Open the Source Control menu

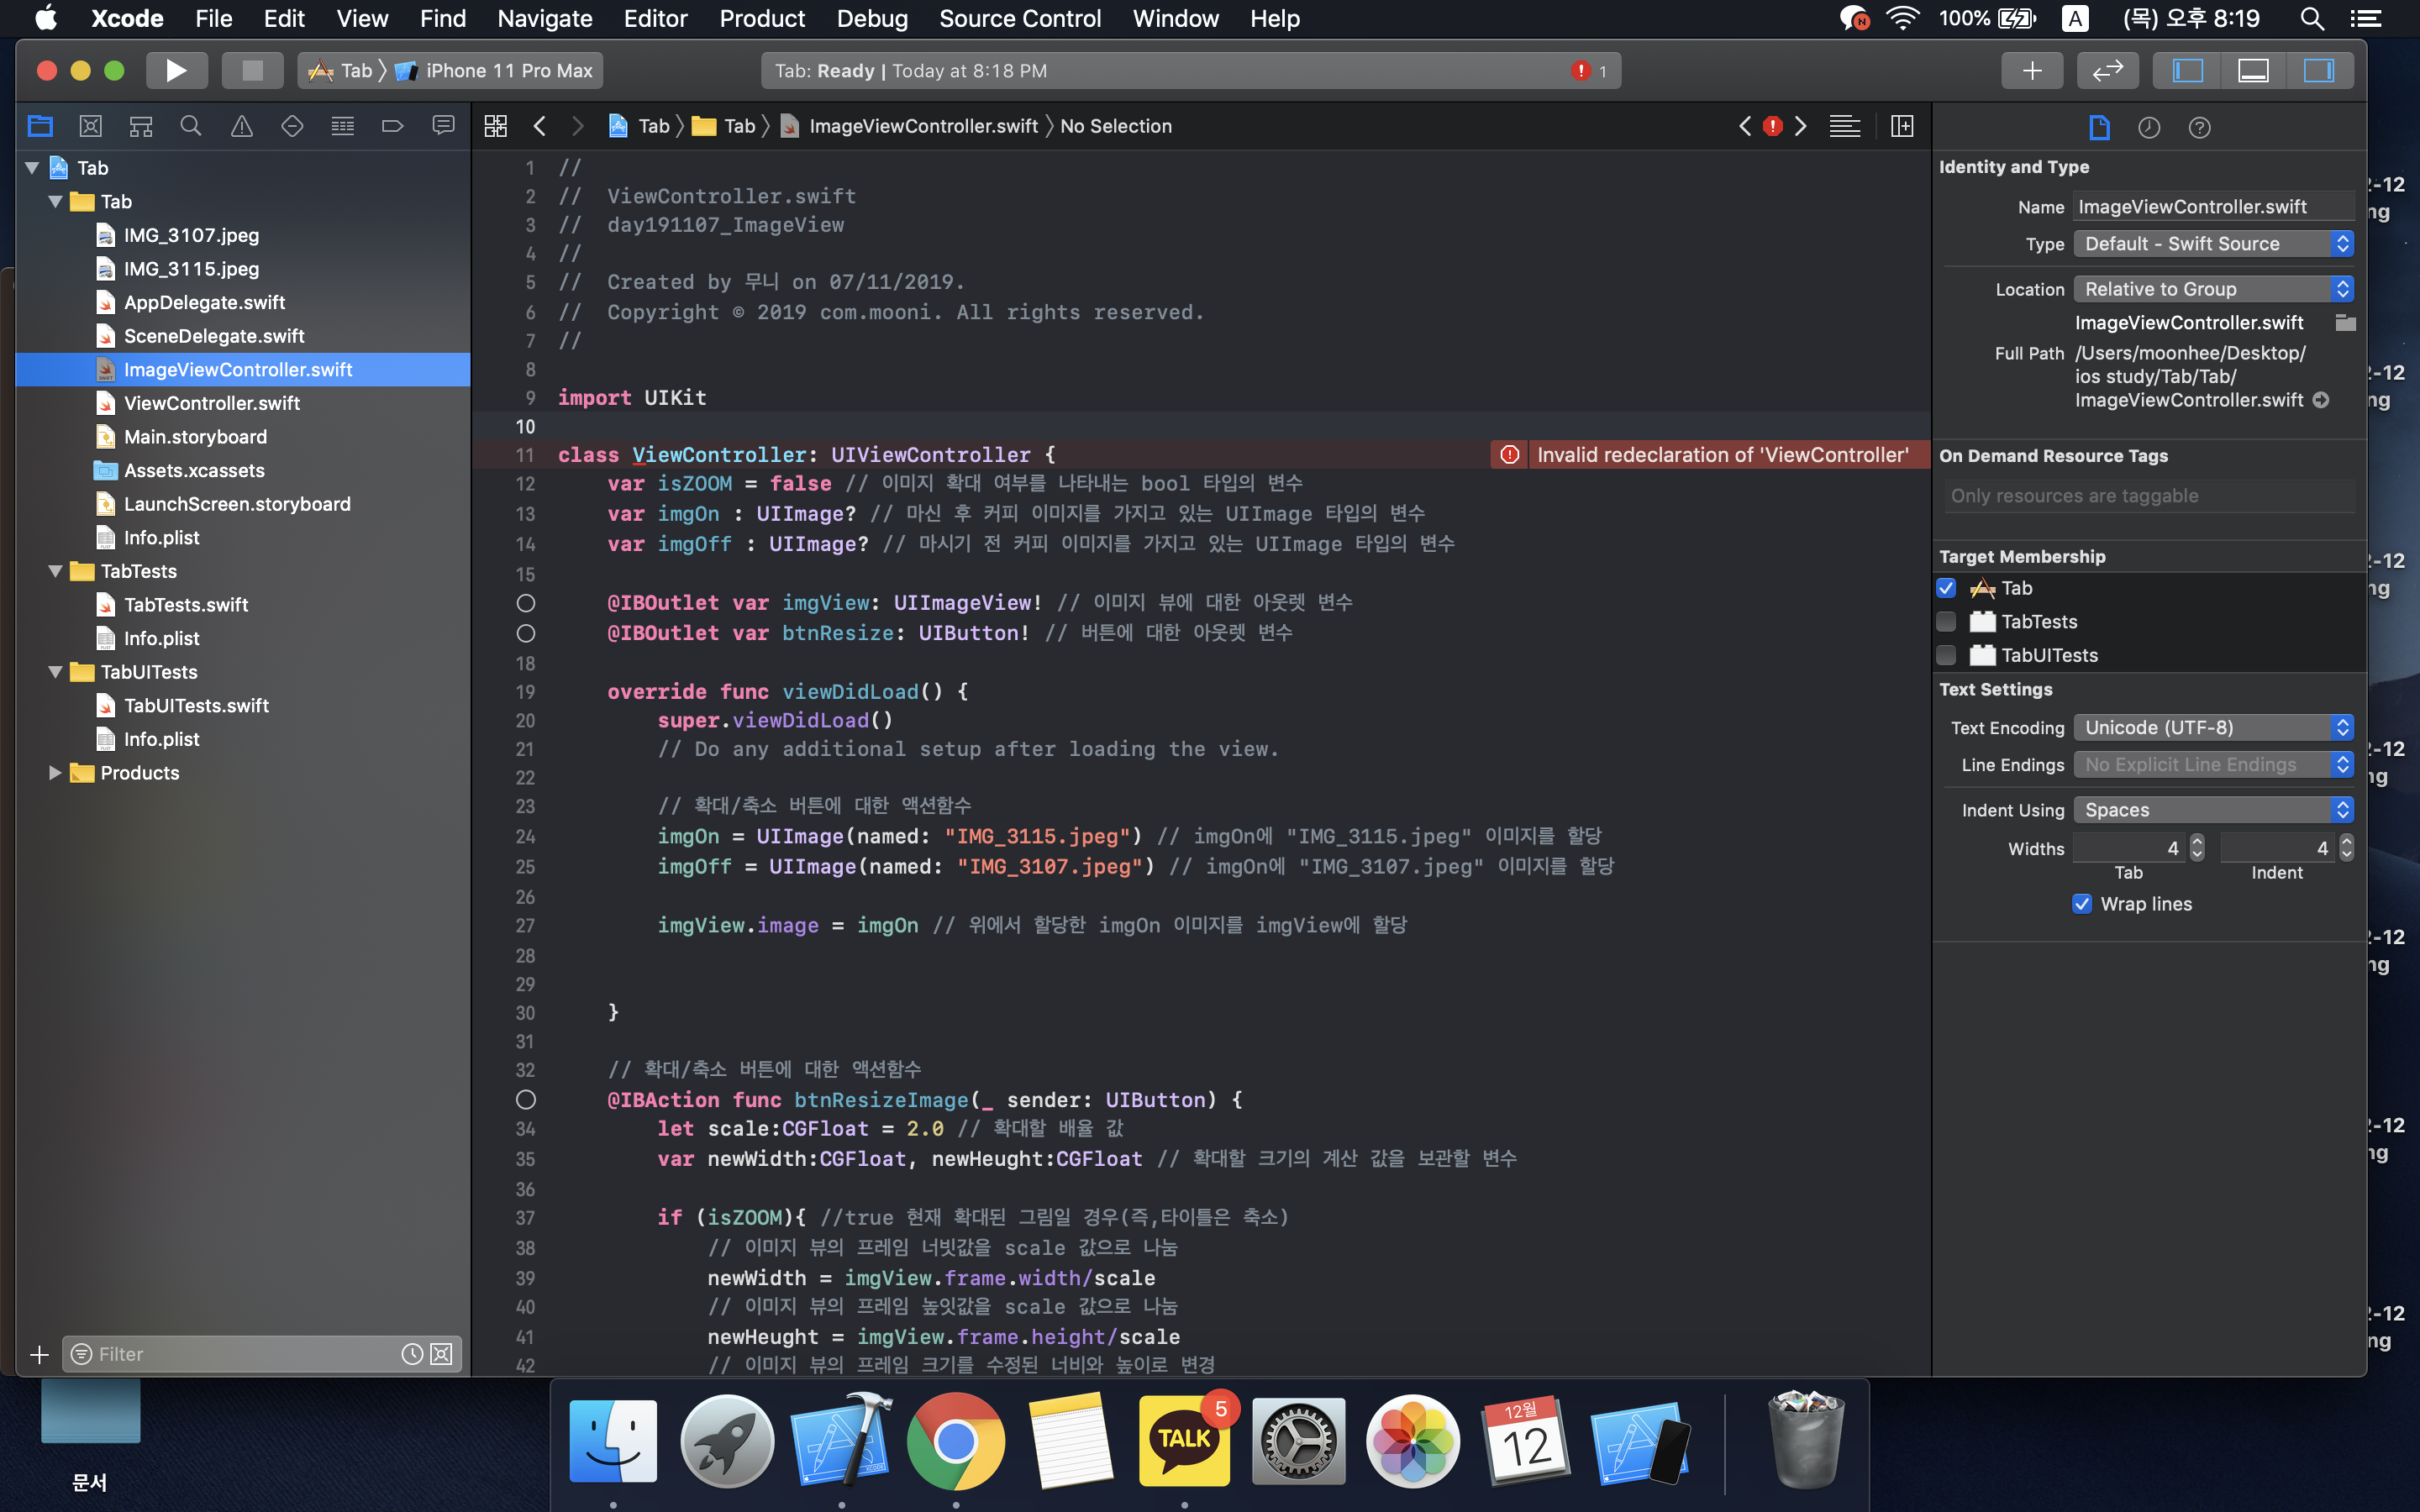pyautogui.click(x=1019, y=18)
